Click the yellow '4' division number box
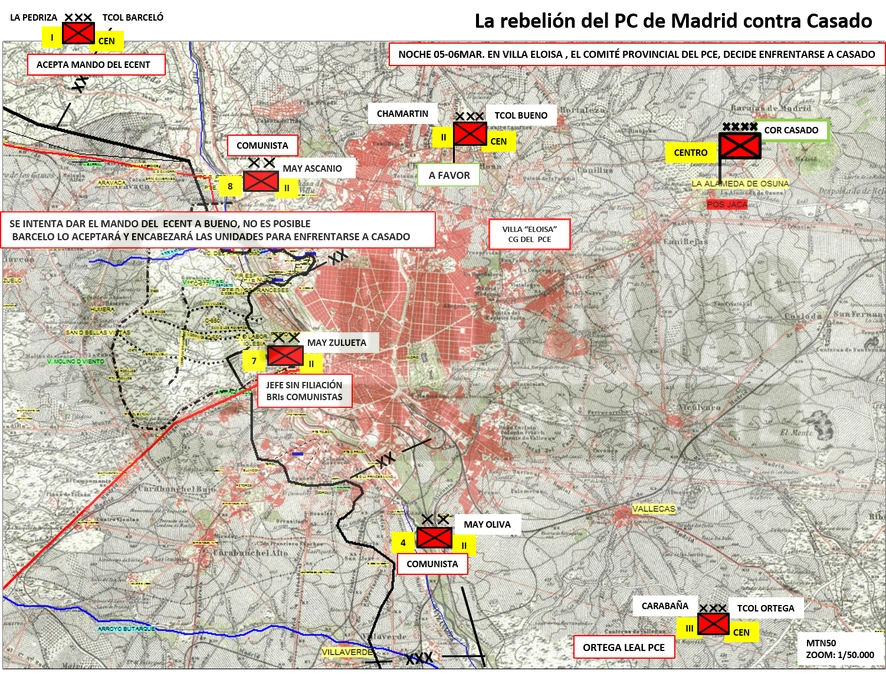The height and width of the screenshot is (677, 886). (x=403, y=543)
